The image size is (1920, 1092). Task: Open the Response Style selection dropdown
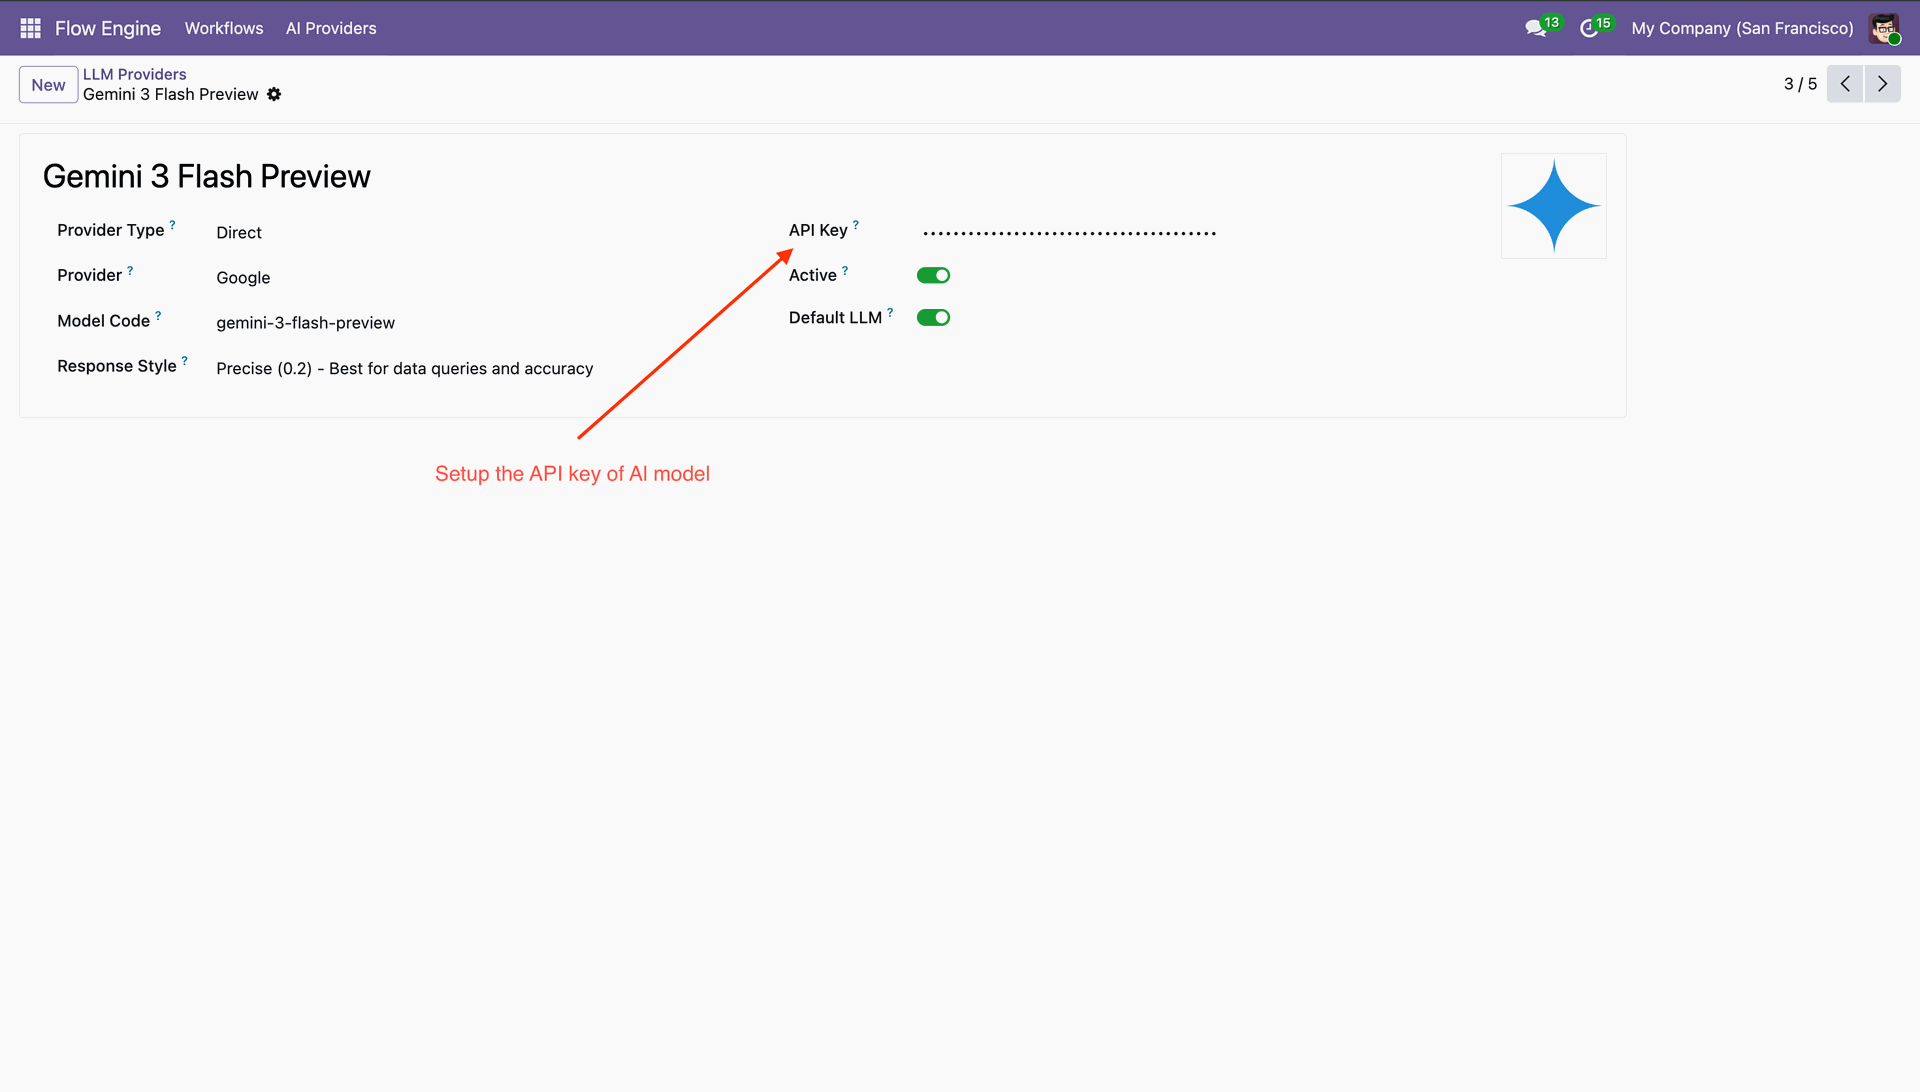pos(404,369)
